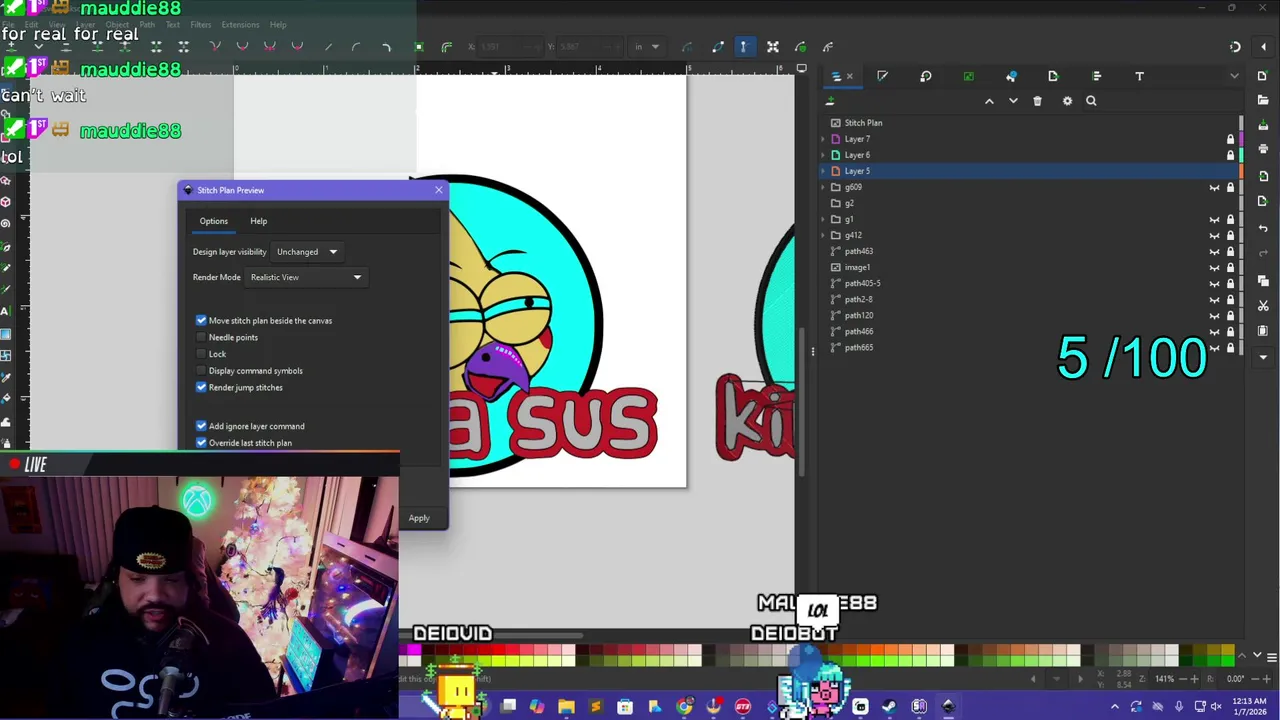Add a new layer with green plus icon
Screen dimensions: 1280x720
[x=830, y=101]
